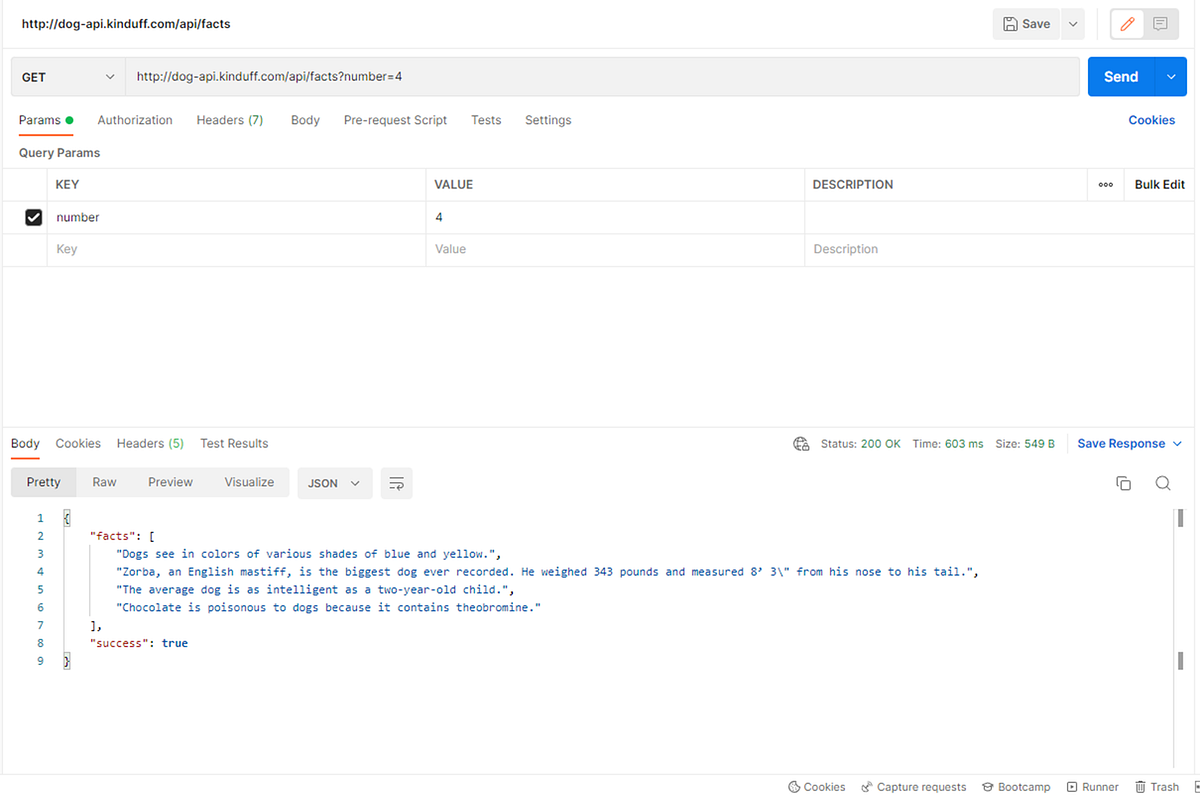Viewport: 1200px width, 795px height.
Task: Open the Runner from the bottom bar
Action: pyautogui.click(x=1092, y=787)
